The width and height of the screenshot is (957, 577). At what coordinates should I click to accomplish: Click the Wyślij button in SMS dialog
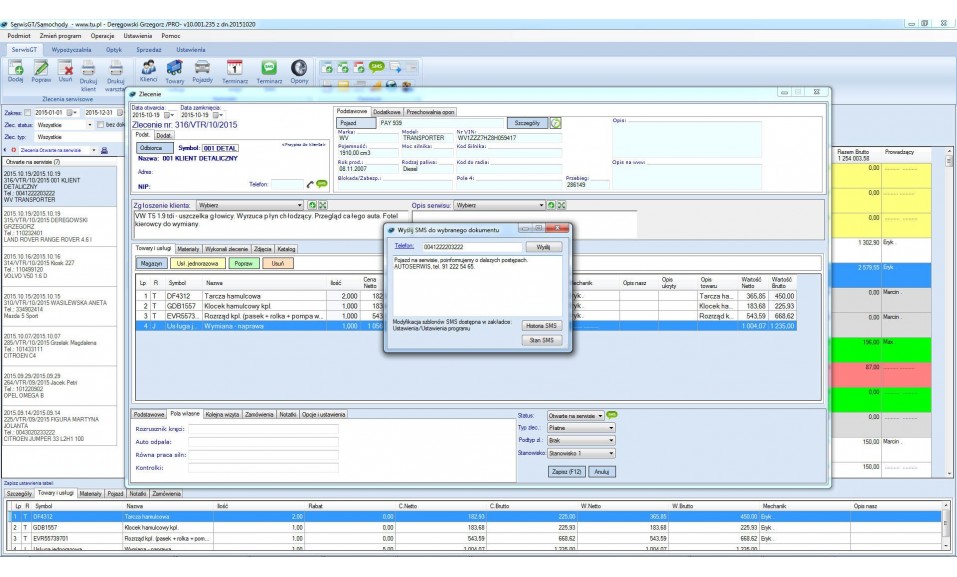[542, 246]
